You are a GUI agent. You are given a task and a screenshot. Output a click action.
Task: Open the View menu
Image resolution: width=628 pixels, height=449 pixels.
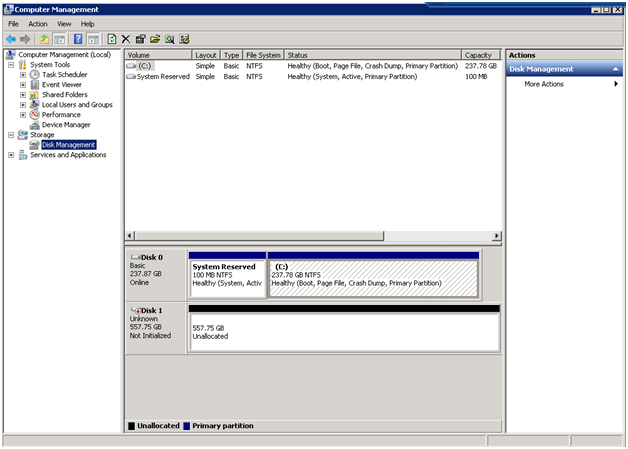(64, 23)
